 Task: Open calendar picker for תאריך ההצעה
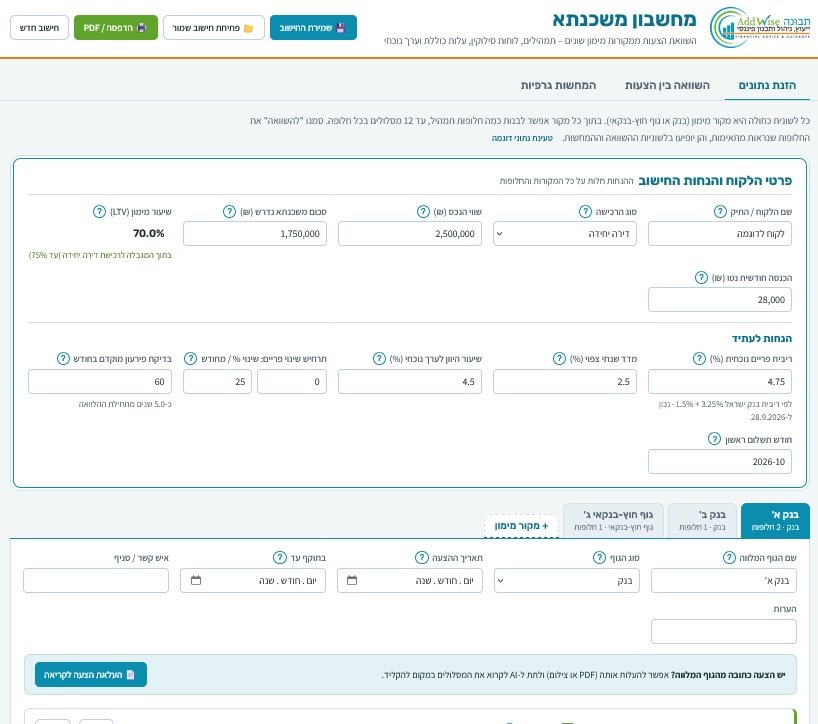point(352,580)
